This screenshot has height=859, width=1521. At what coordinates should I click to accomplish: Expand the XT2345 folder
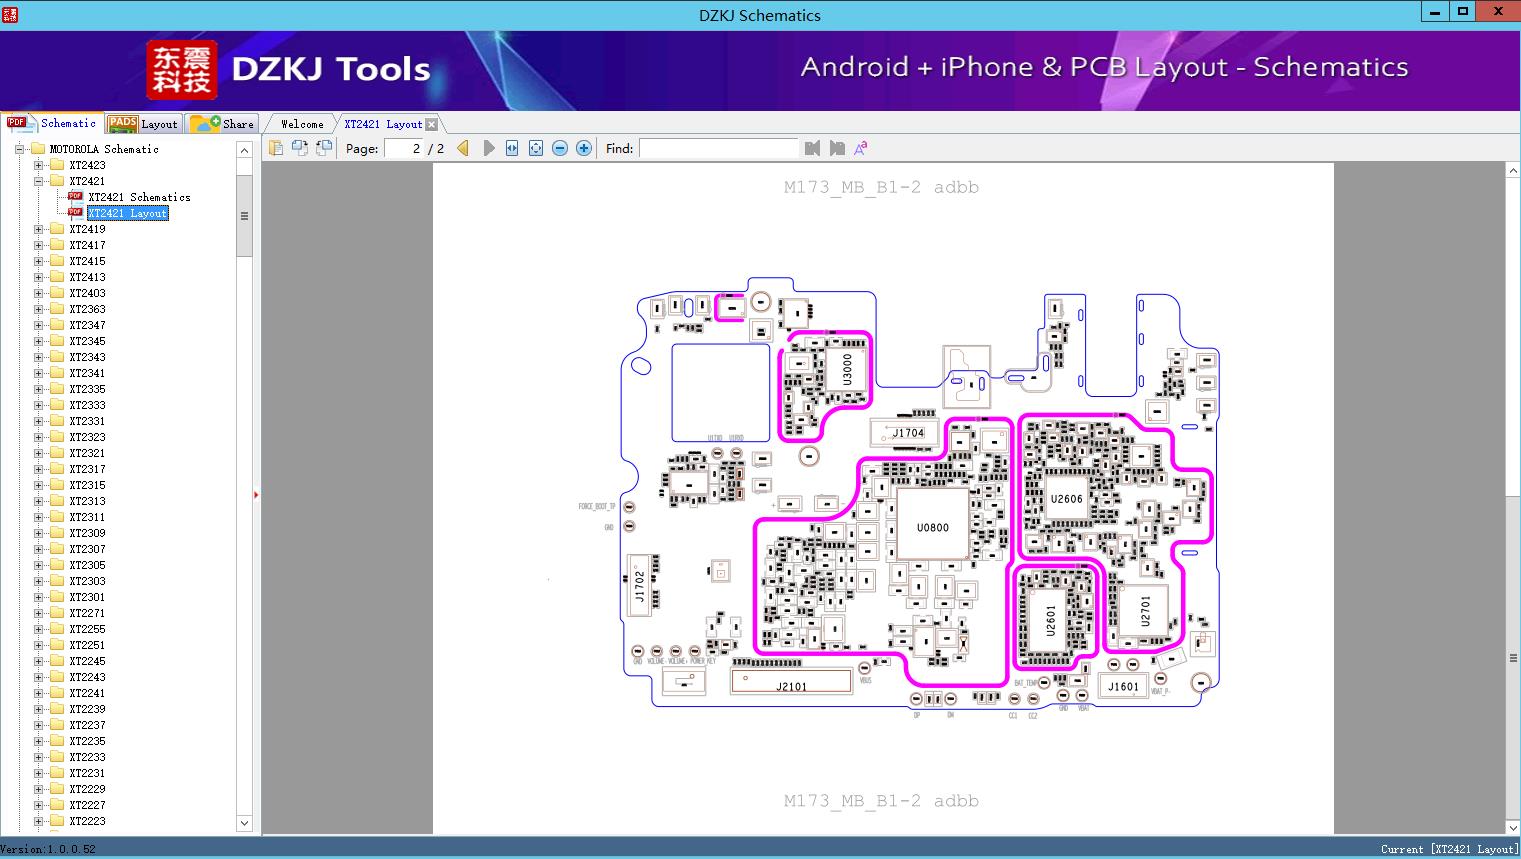click(x=38, y=341)
